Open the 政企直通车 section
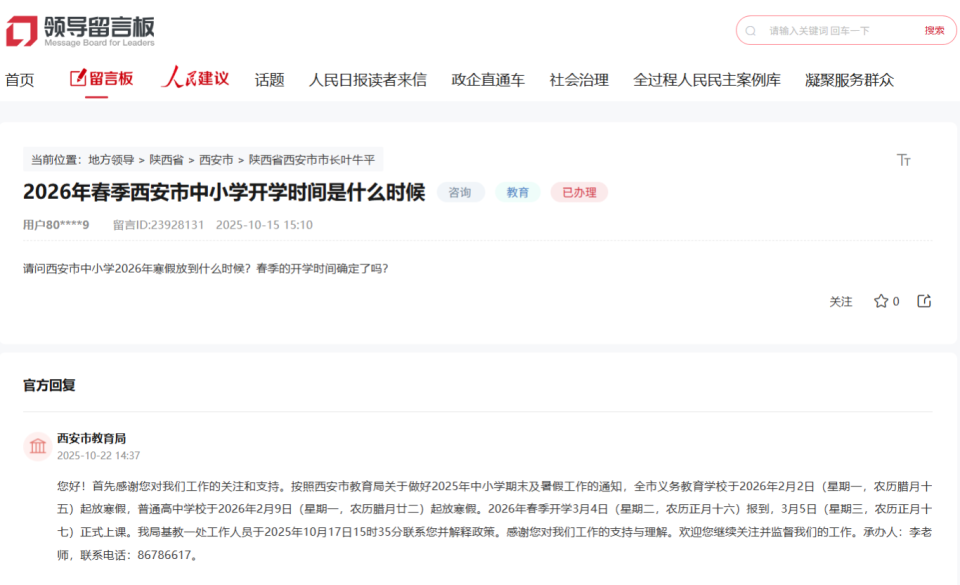This screenshot has height=585, width=960. pos(488,79)
